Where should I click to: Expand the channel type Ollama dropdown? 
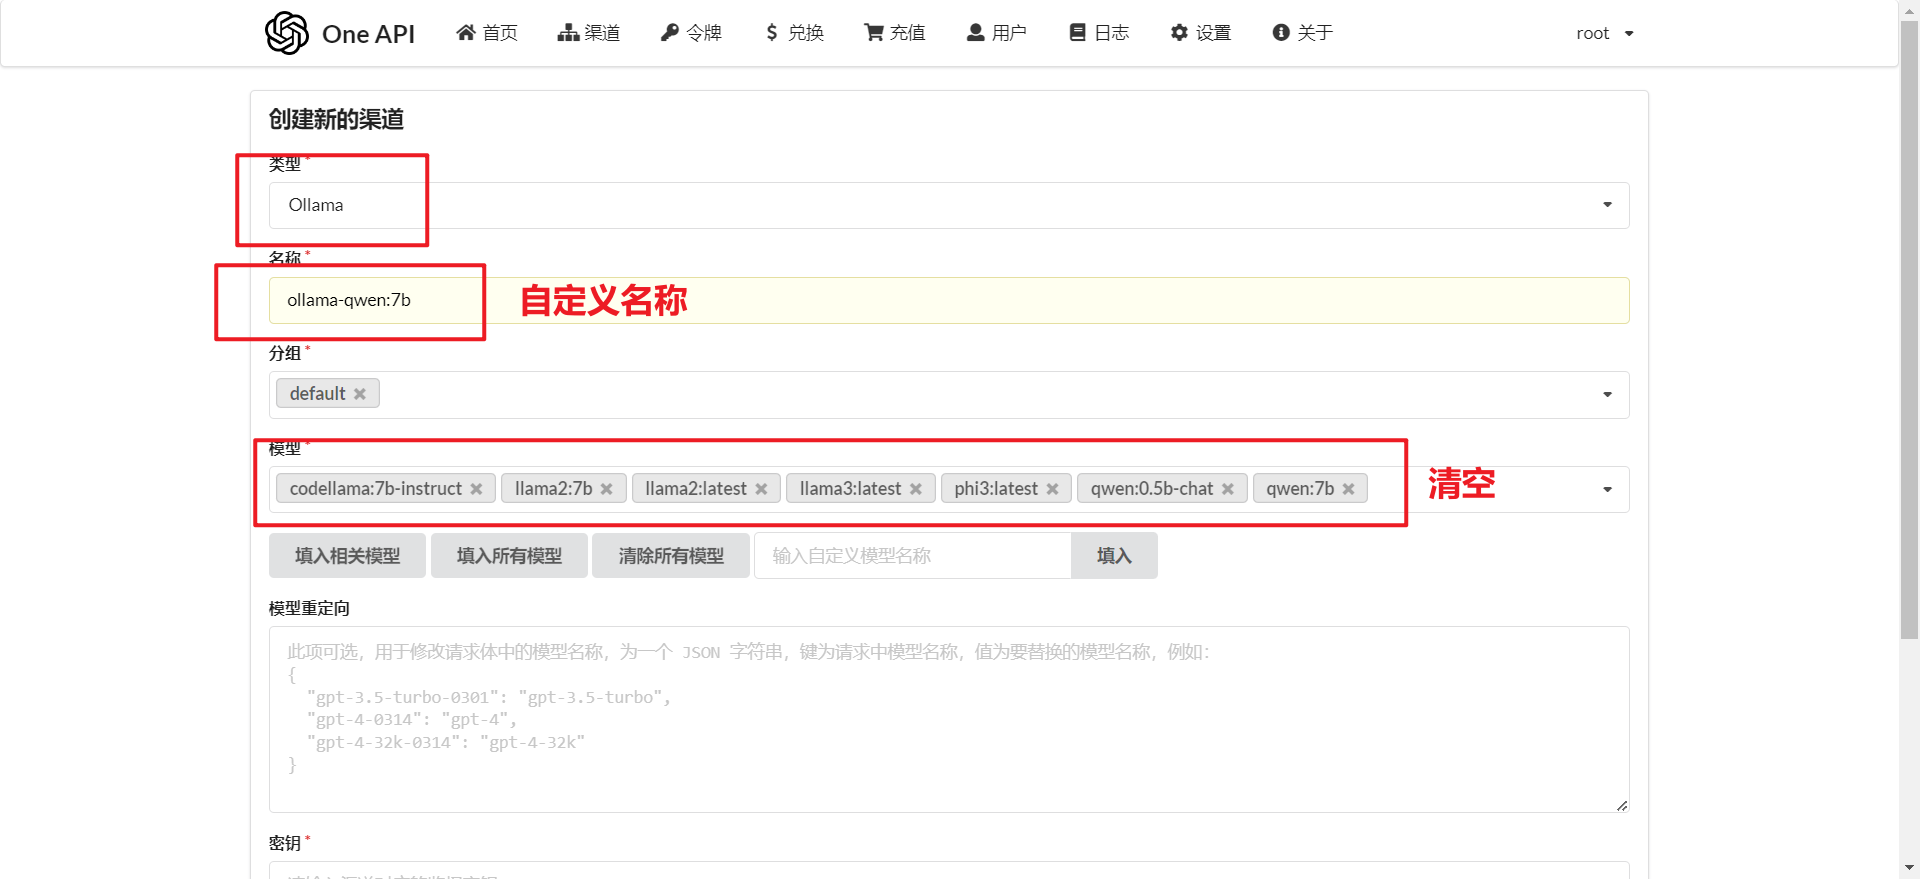[1607, 205]
